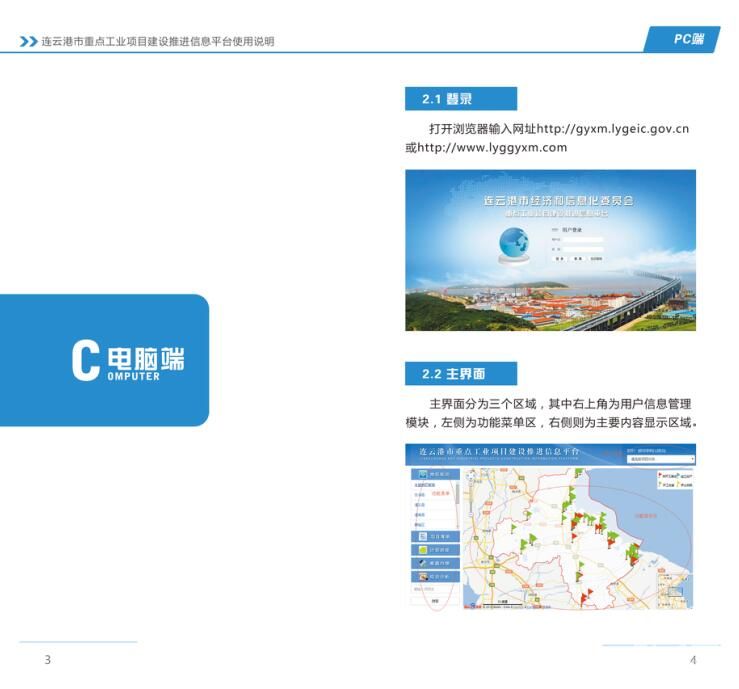Click the map scale bar at bottom left
Image resolution: width=739 pixels, height=689 pixels.
pos(503,603)
